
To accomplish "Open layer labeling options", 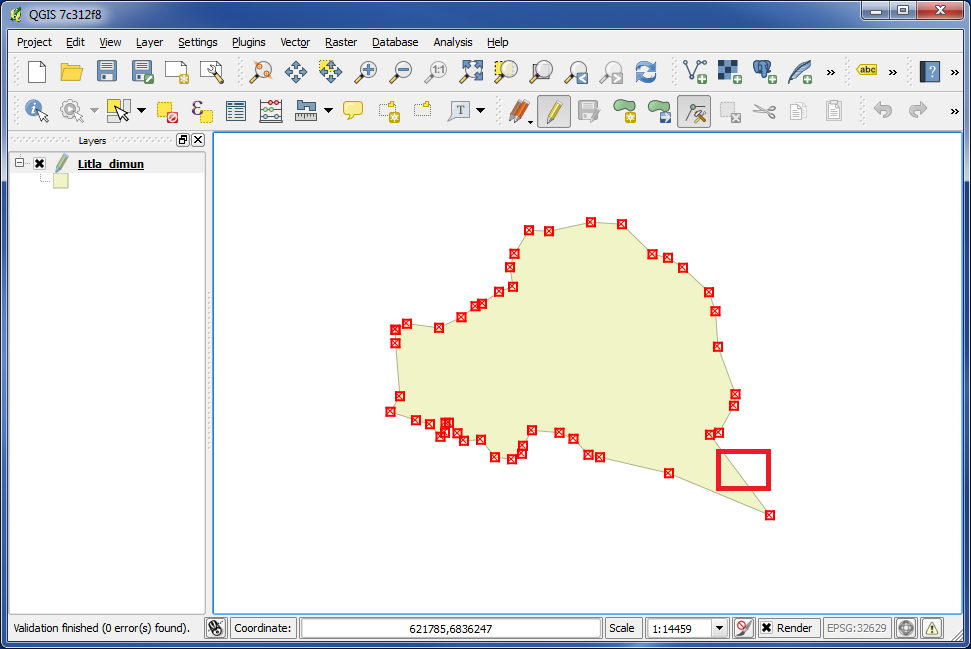I will click(x=867, y=70).
